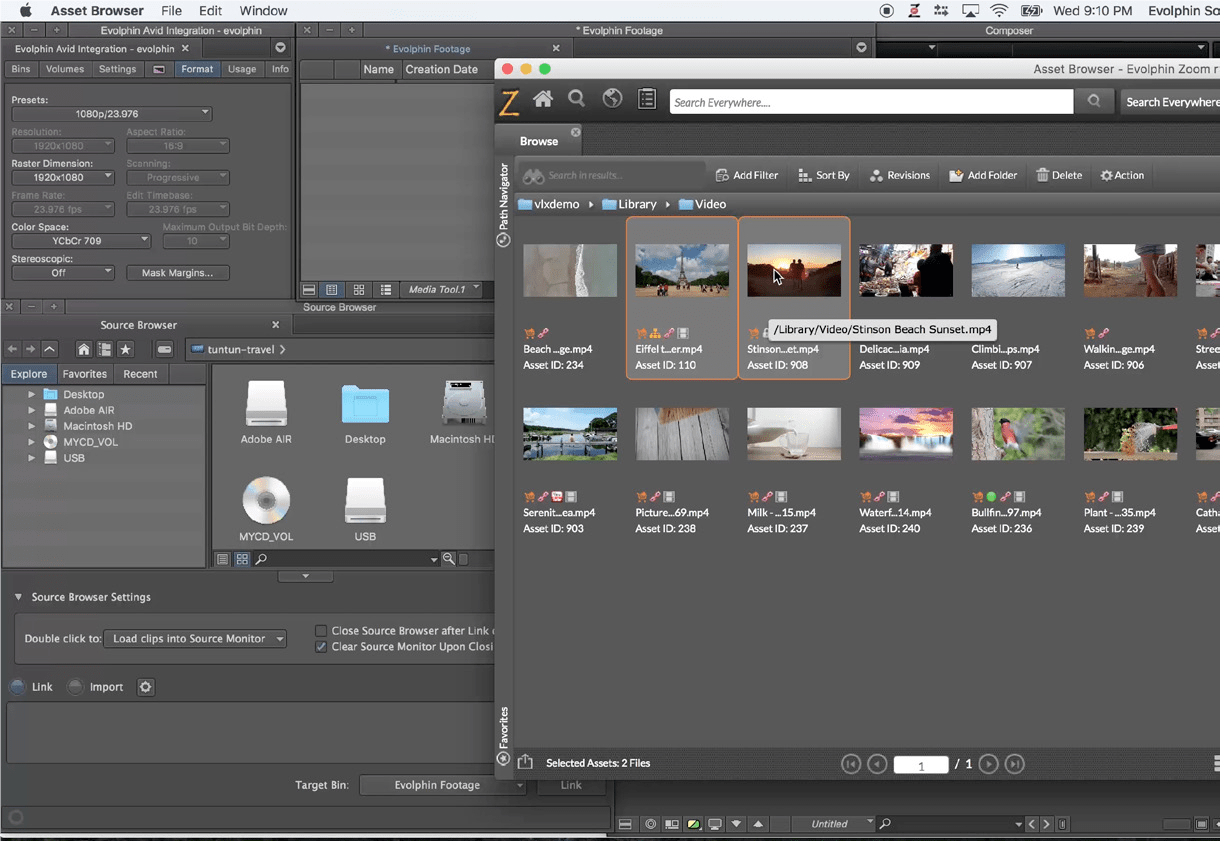Enable Close Source Browser after Link checkbox
This screenshot has height=841, width=1220.
tap(321, 631)
